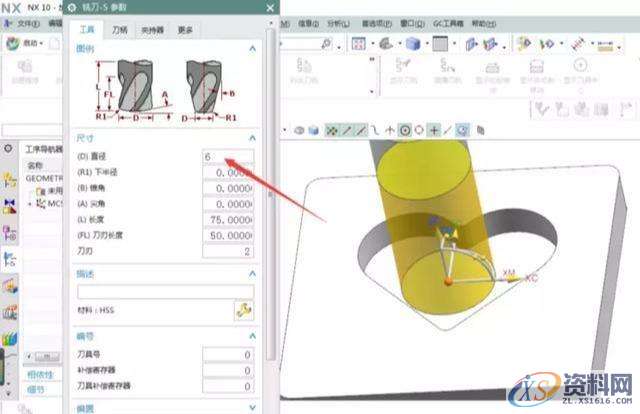Click the blue shaded cube icon in the toolbar

pyautogui.click(x=313, y=130)
